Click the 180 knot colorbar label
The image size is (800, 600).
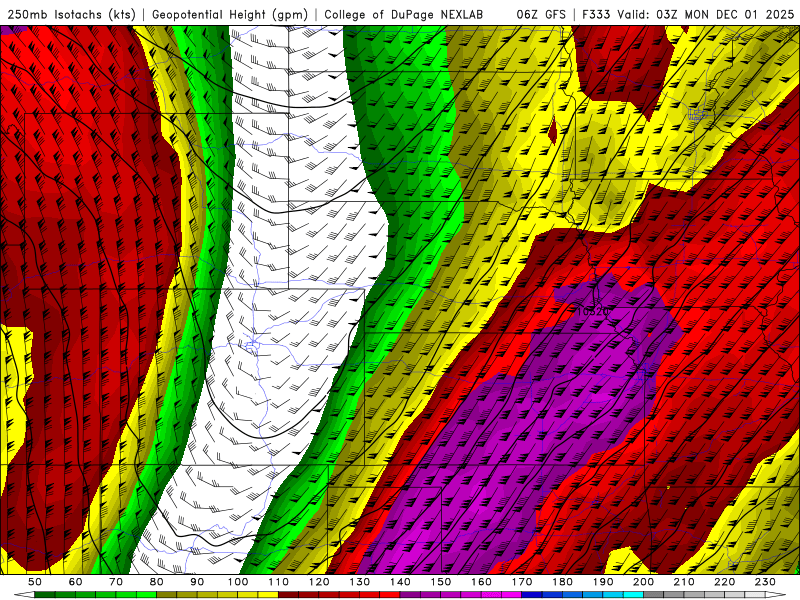point(562,582)
